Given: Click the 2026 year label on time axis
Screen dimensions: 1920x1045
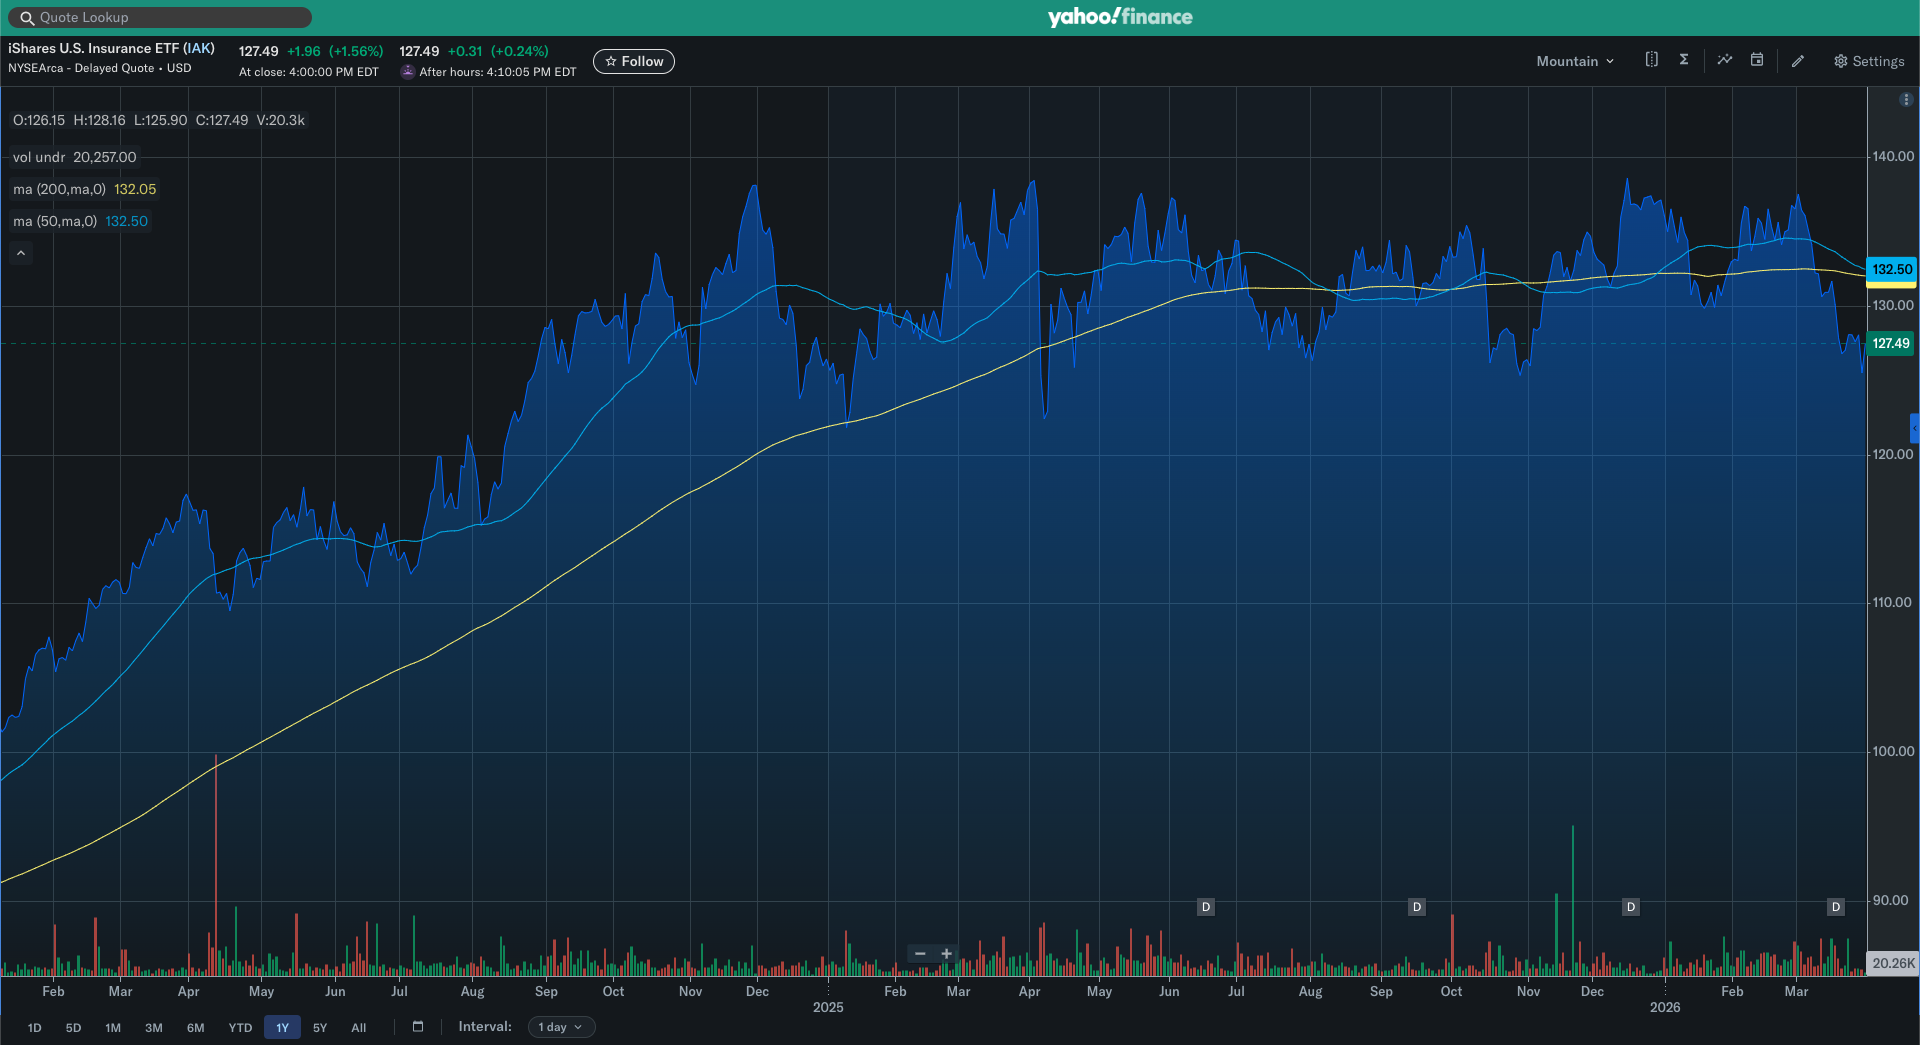Looking at the screenshot, I should point(1665,1007).
